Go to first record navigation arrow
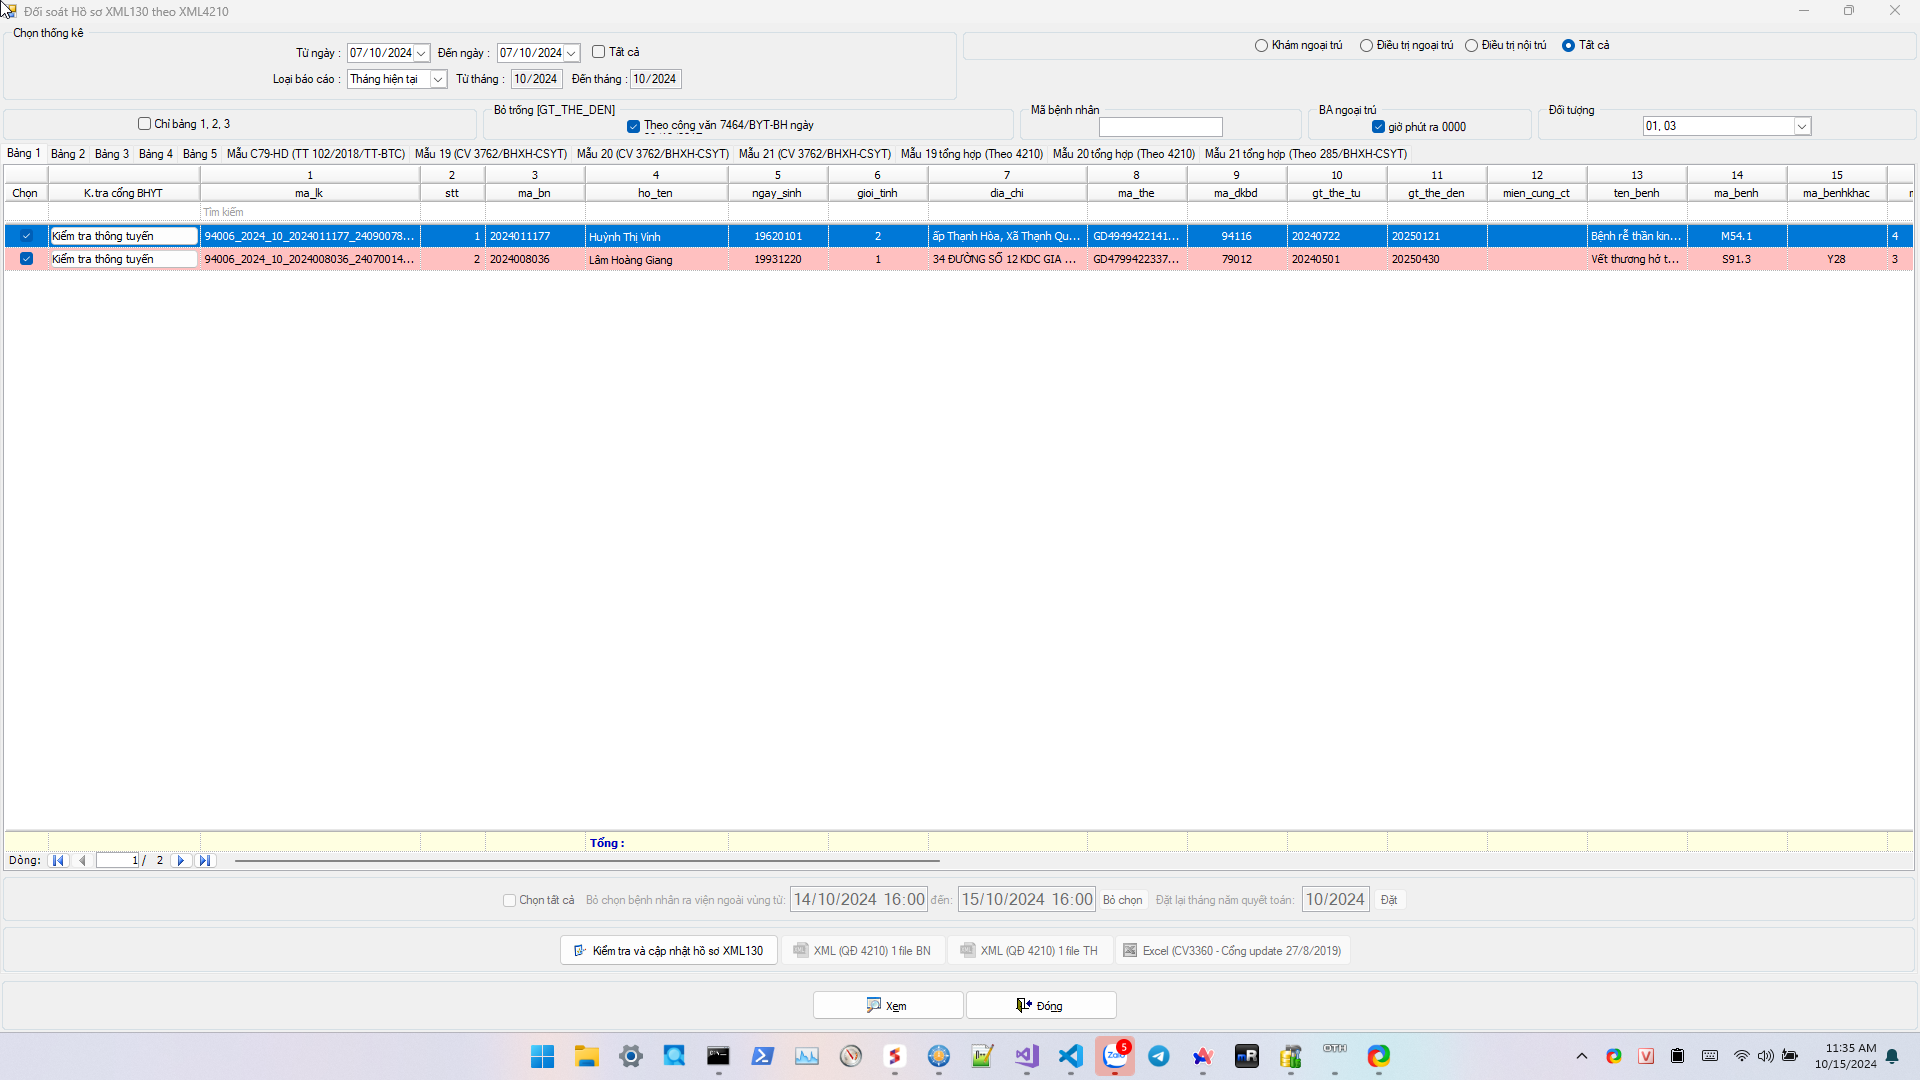 58,861
